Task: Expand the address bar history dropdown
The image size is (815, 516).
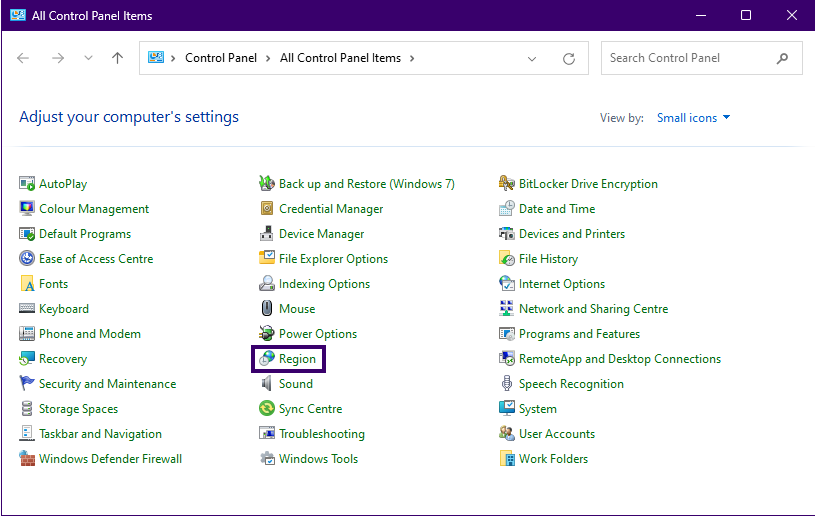Action: coord(532,58)
